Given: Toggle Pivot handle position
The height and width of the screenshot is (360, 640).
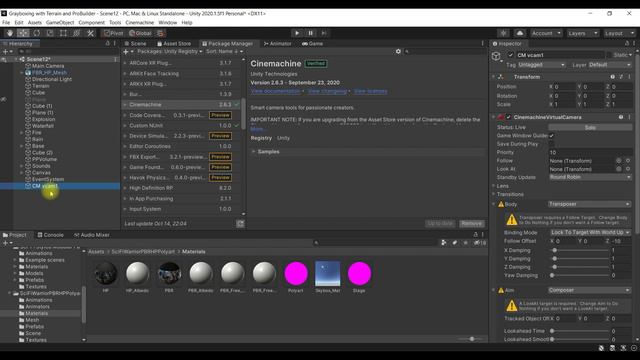Looking at the screenshot, I should [x=113, y=33].
